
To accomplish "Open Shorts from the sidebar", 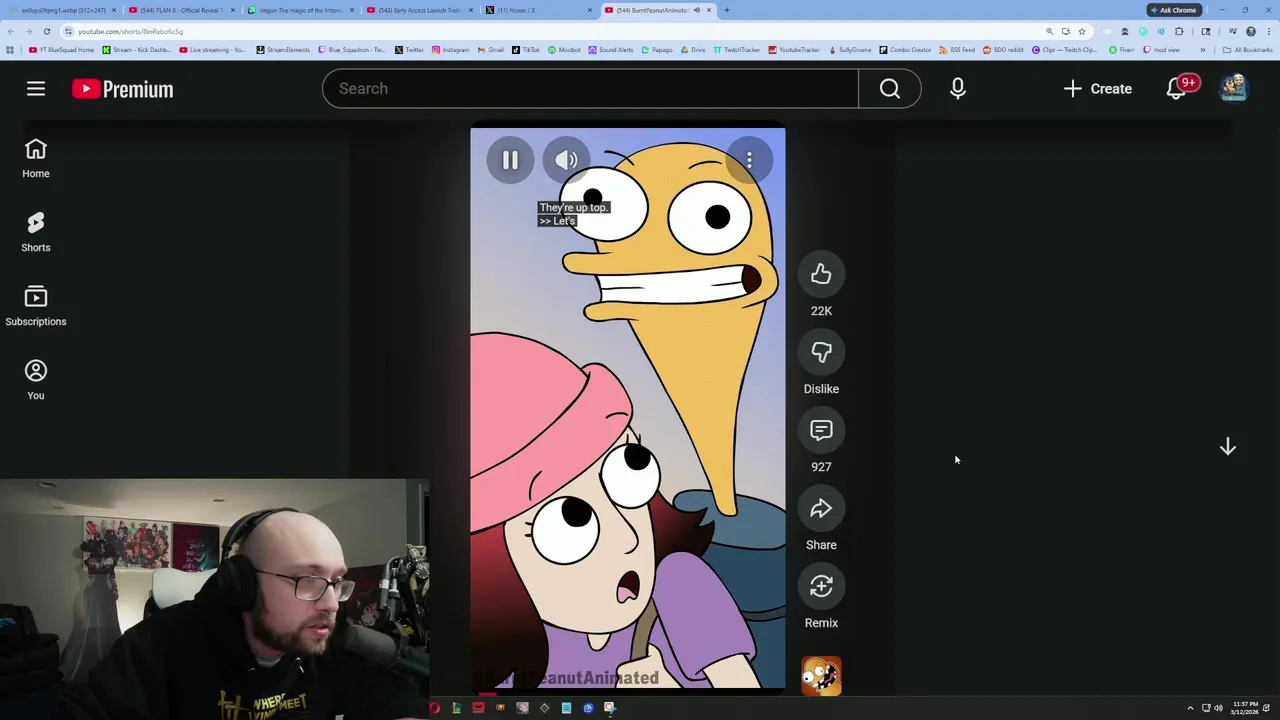I will tap(36, 232).
